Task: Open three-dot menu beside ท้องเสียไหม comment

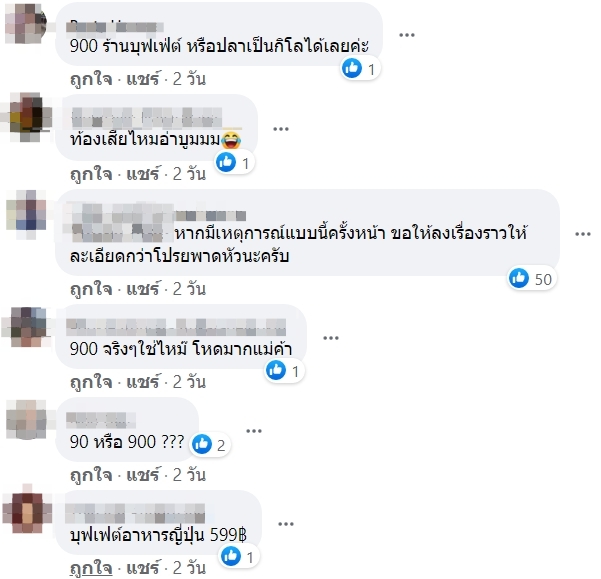Action: [x=281, y=129]
